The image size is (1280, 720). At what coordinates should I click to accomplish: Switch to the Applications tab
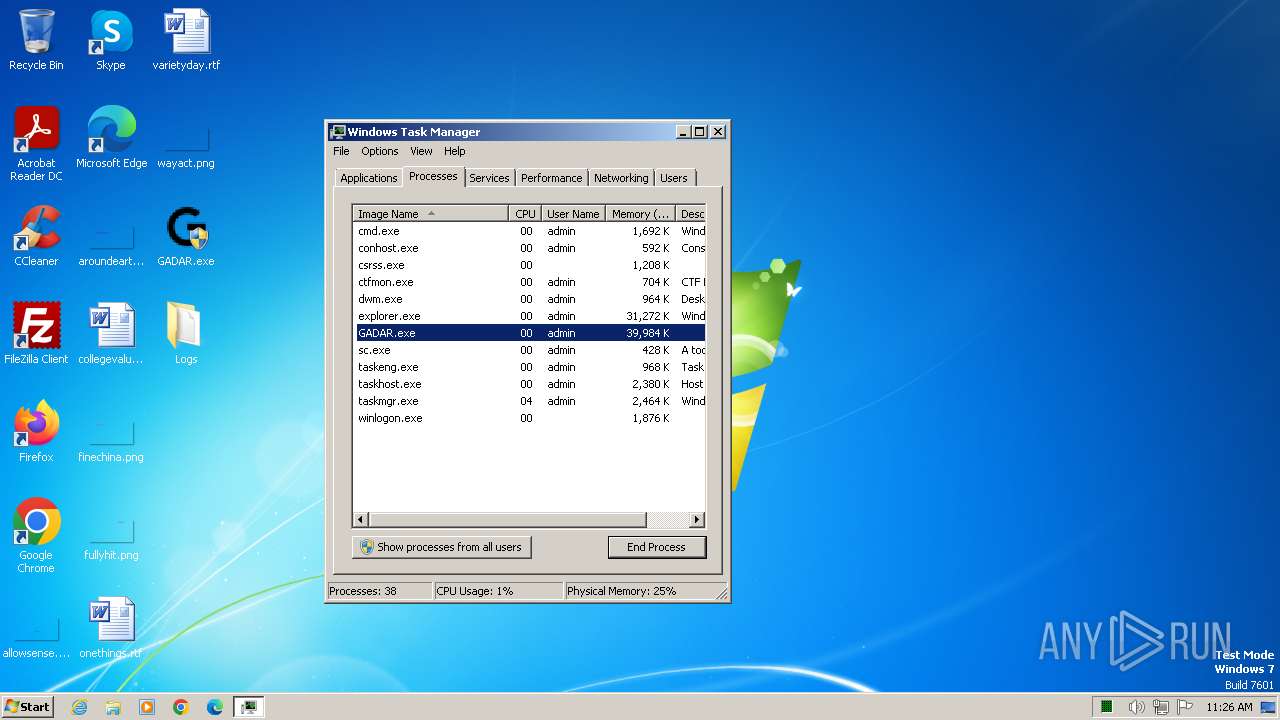(368, 178)
